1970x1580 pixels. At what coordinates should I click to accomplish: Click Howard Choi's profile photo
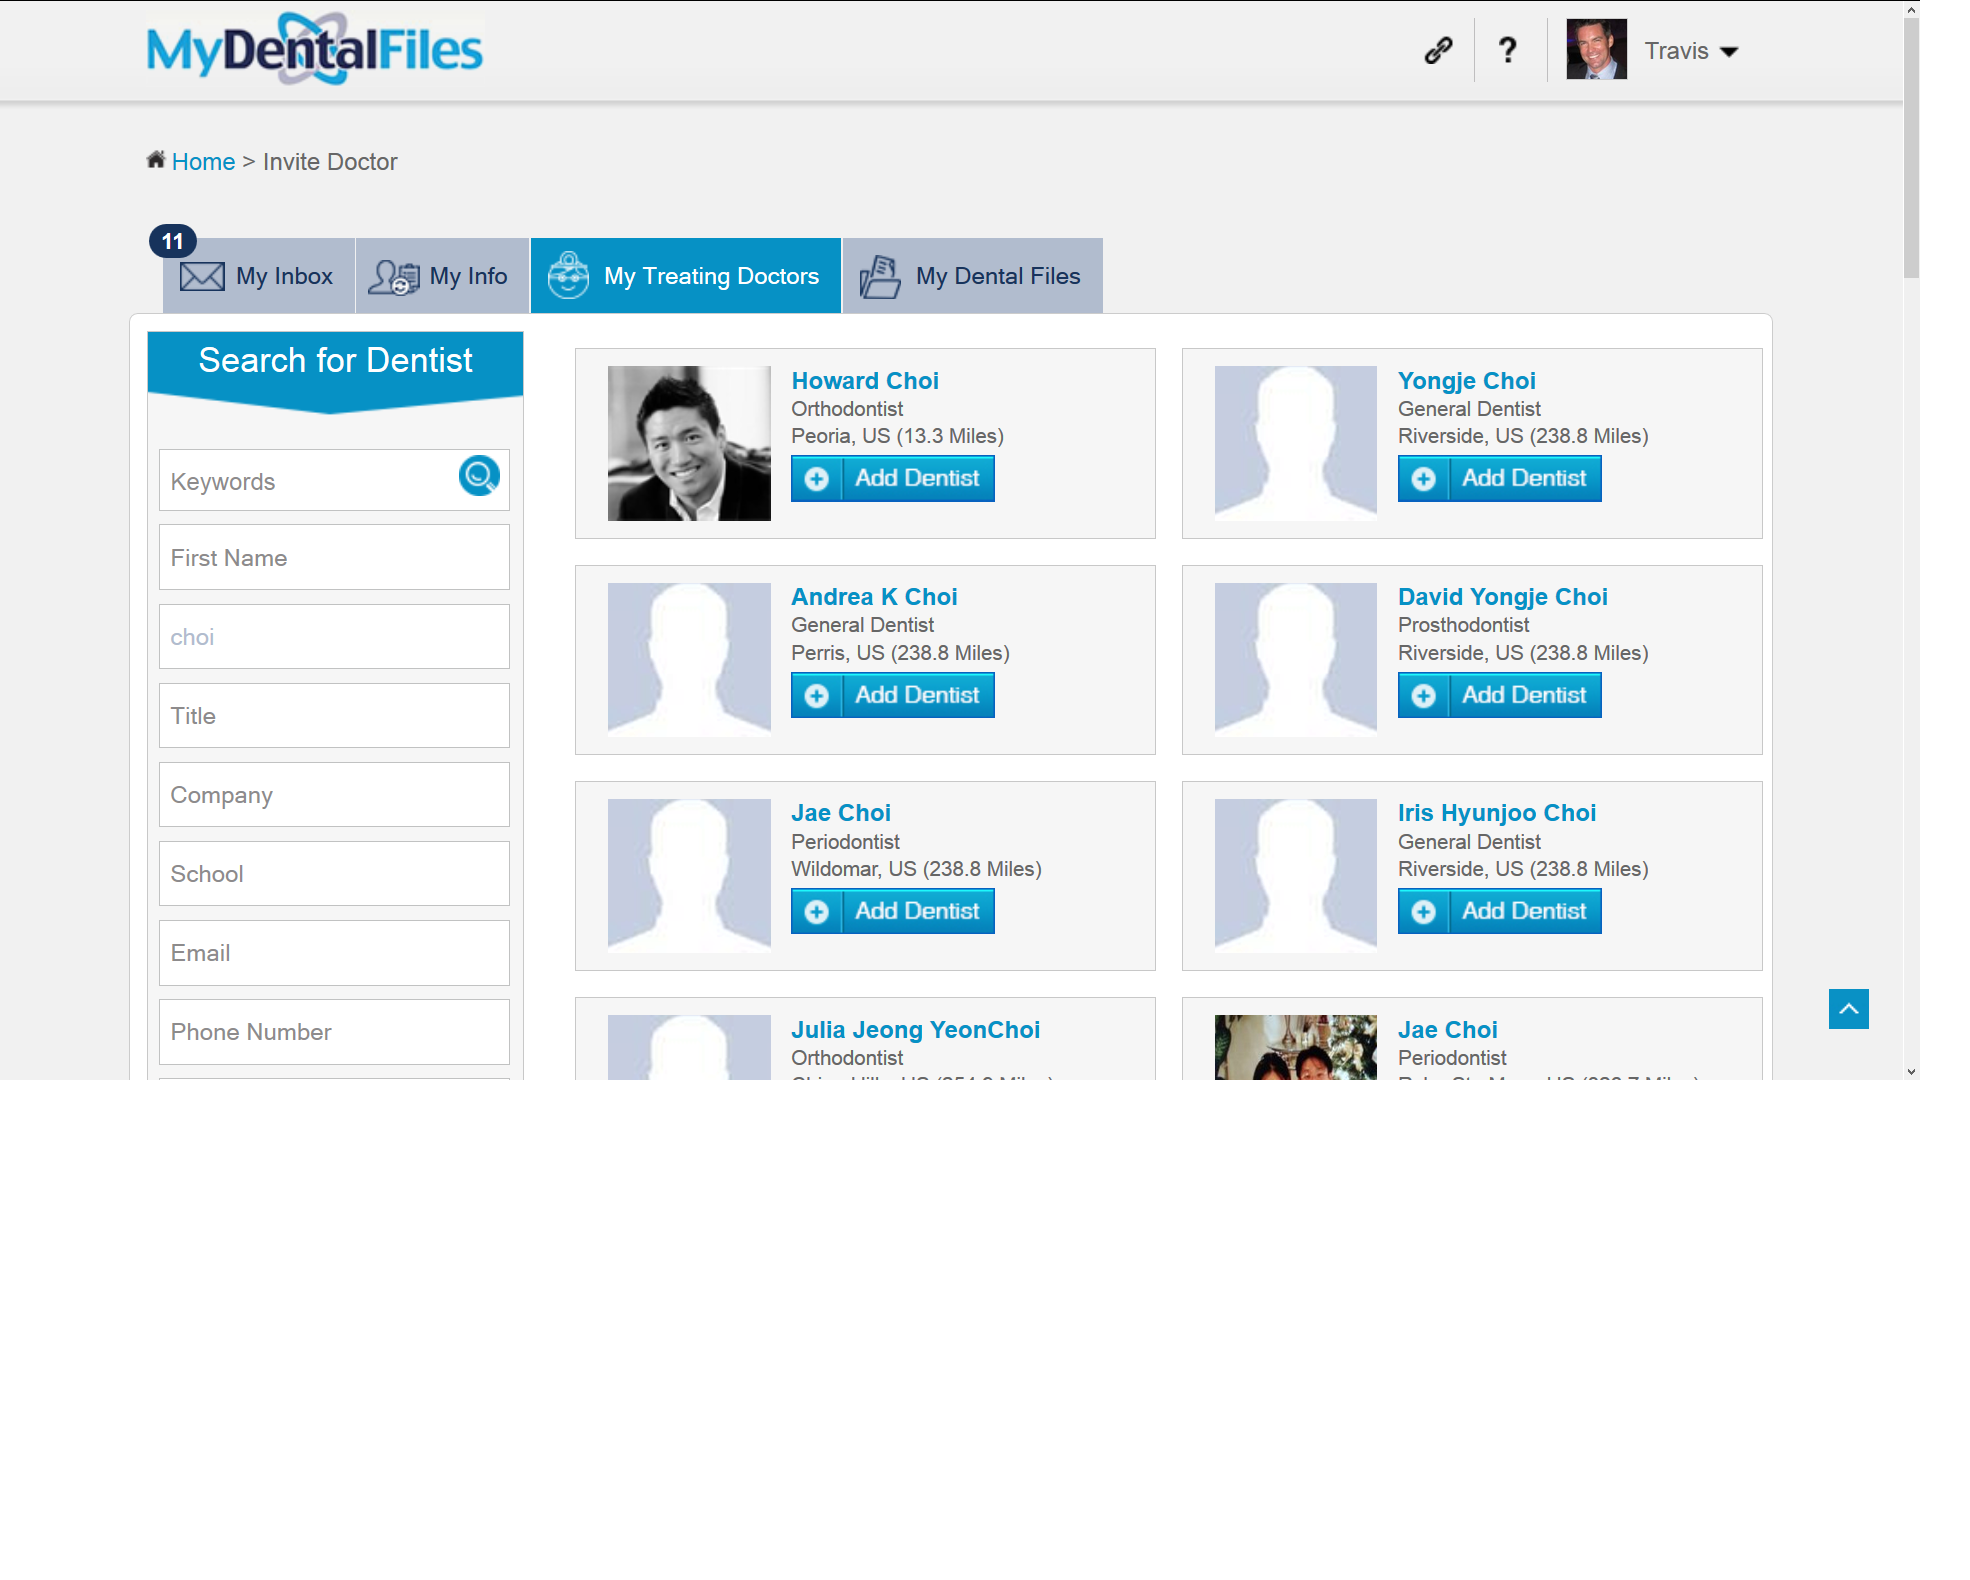click(x=689, y=443)
